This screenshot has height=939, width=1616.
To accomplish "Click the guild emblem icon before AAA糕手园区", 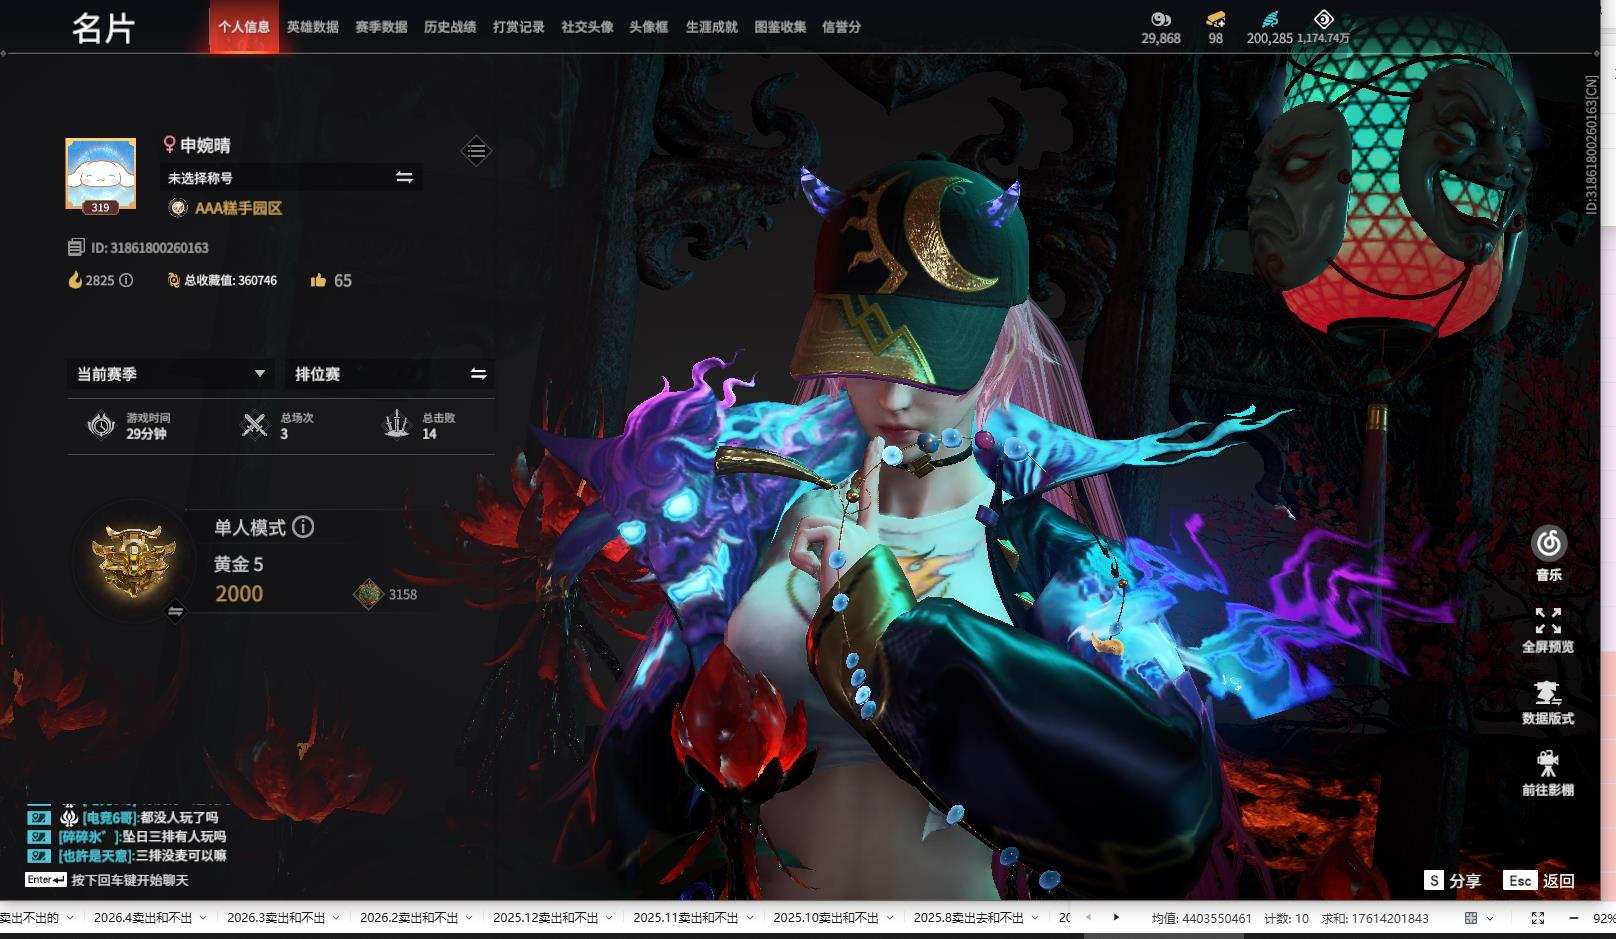I will [x=178, y=208].
